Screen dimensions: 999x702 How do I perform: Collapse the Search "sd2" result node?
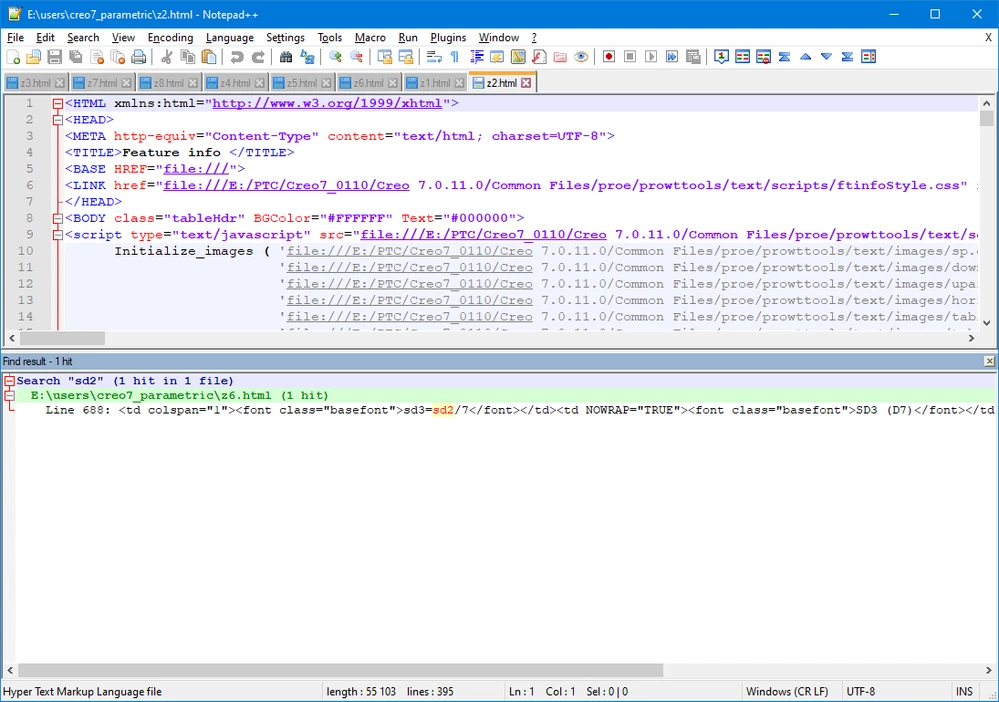click(9, 381)
